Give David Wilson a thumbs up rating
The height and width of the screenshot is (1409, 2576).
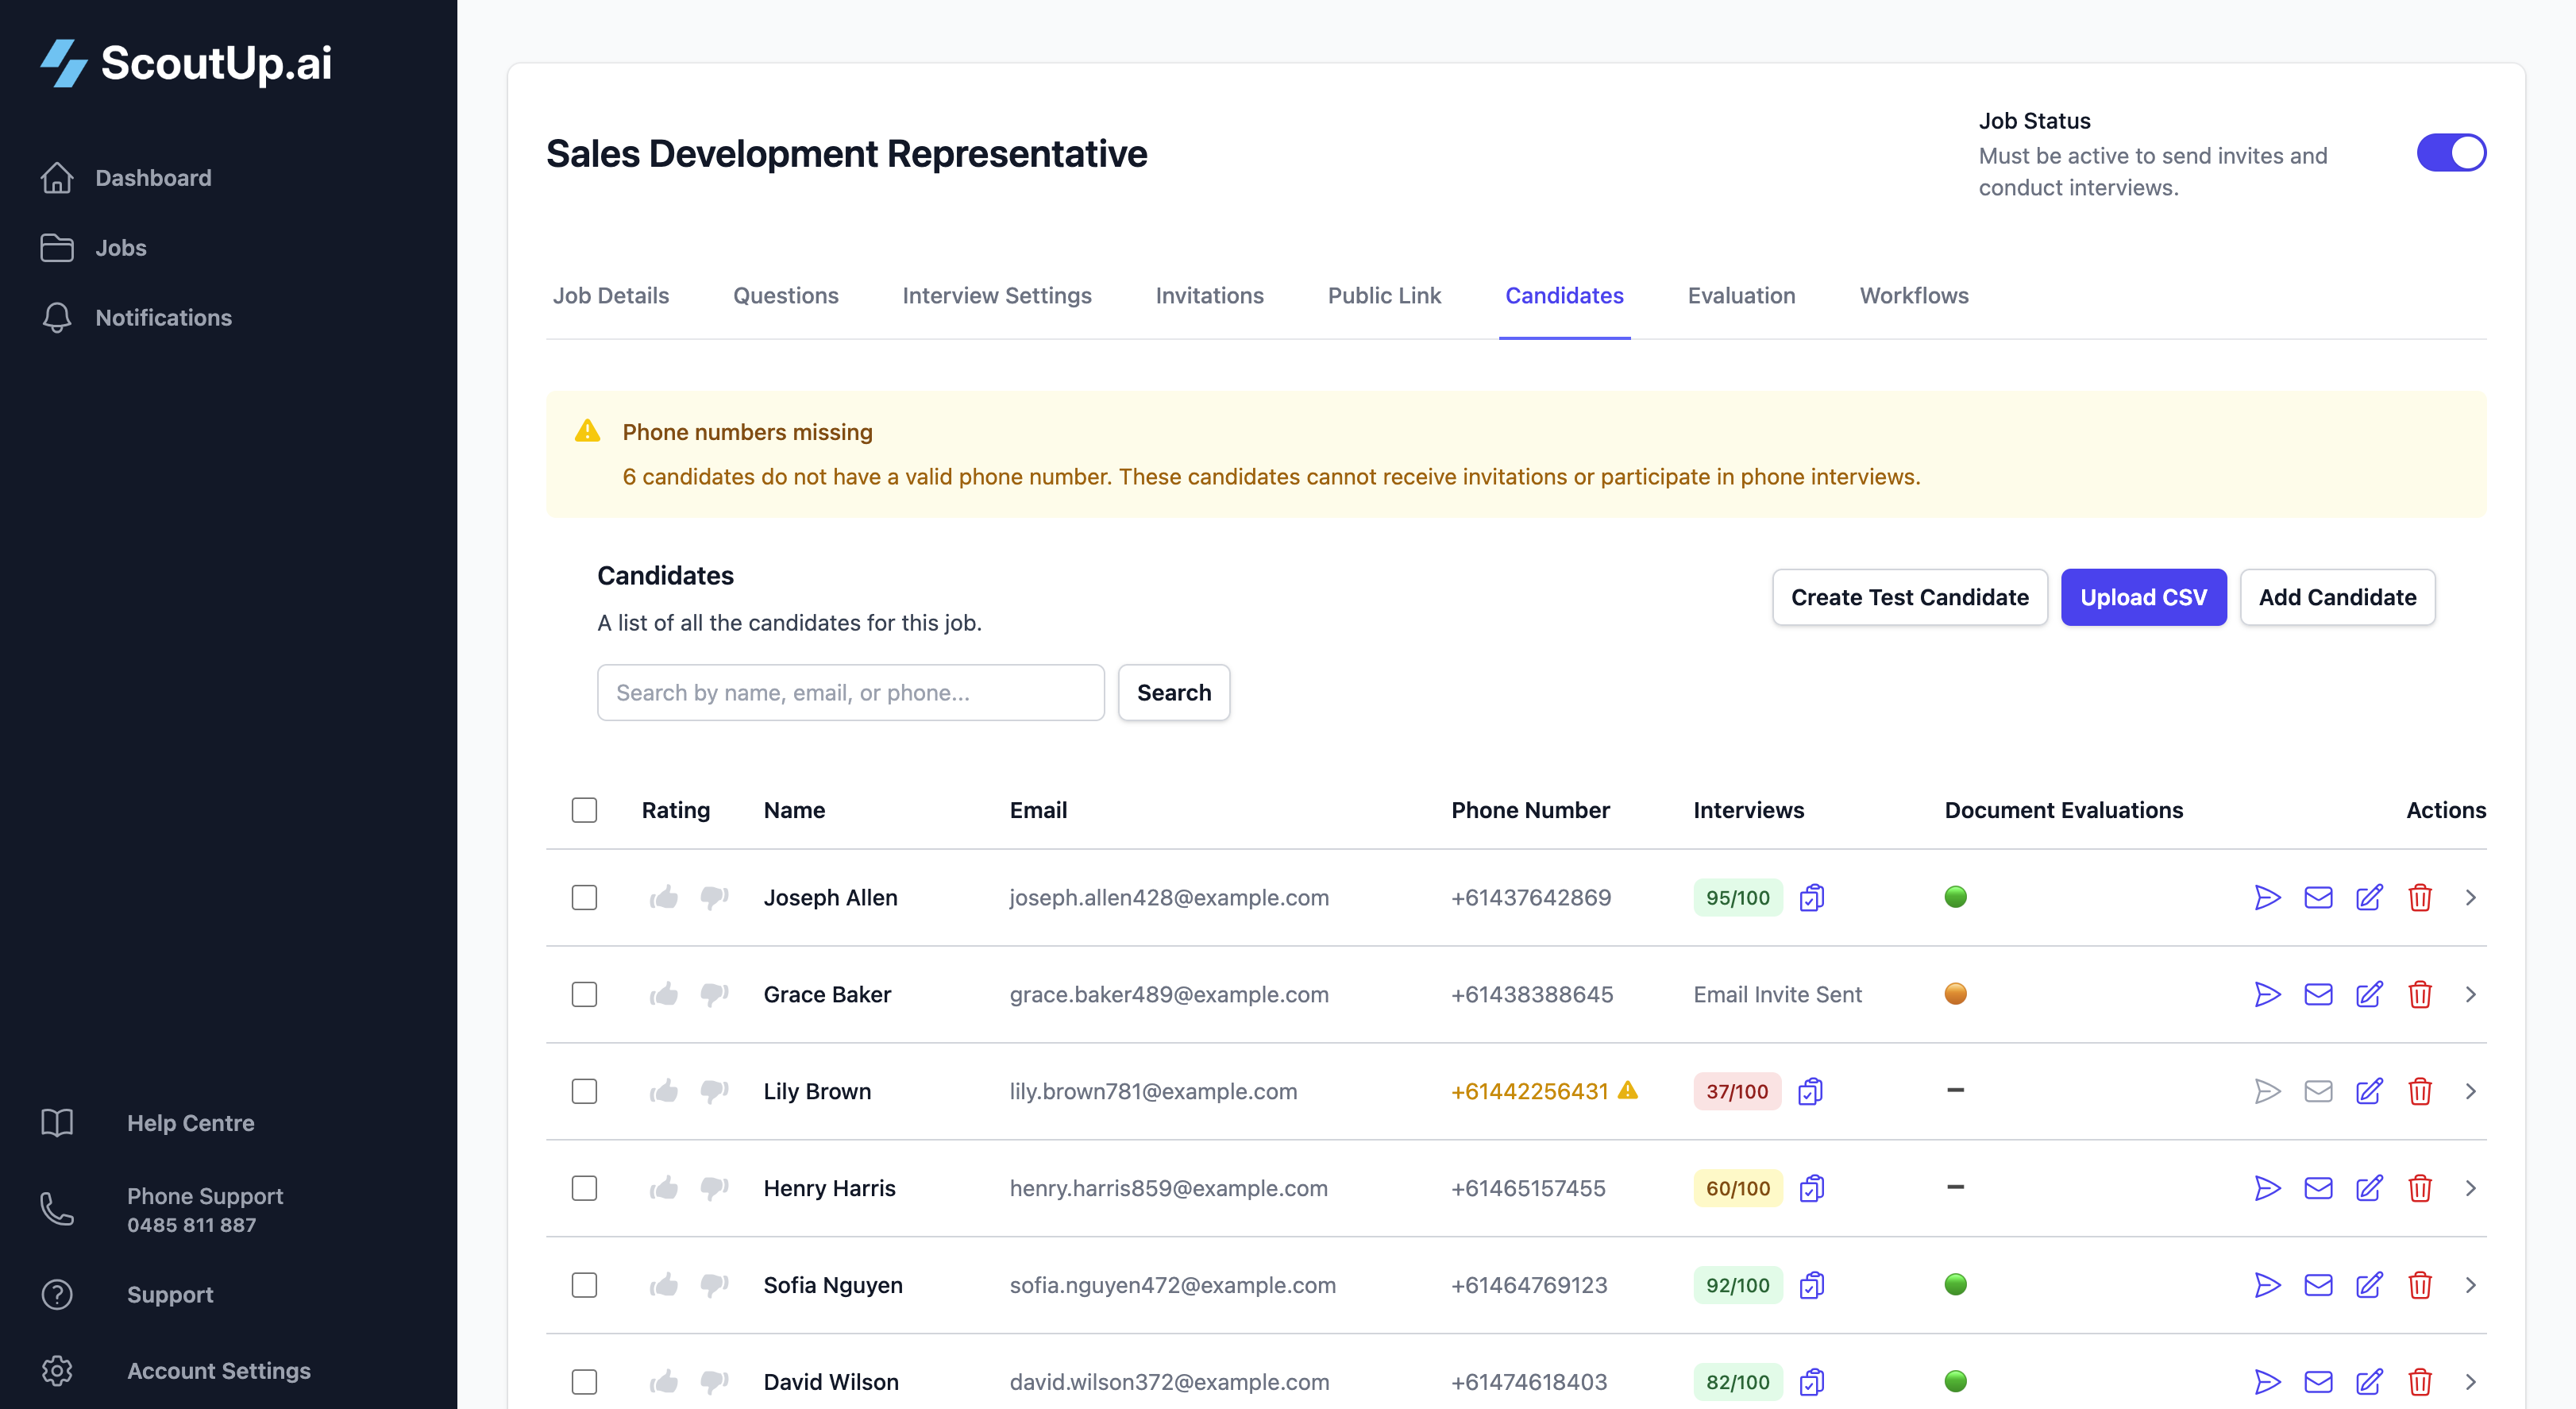click(663, 1382)
